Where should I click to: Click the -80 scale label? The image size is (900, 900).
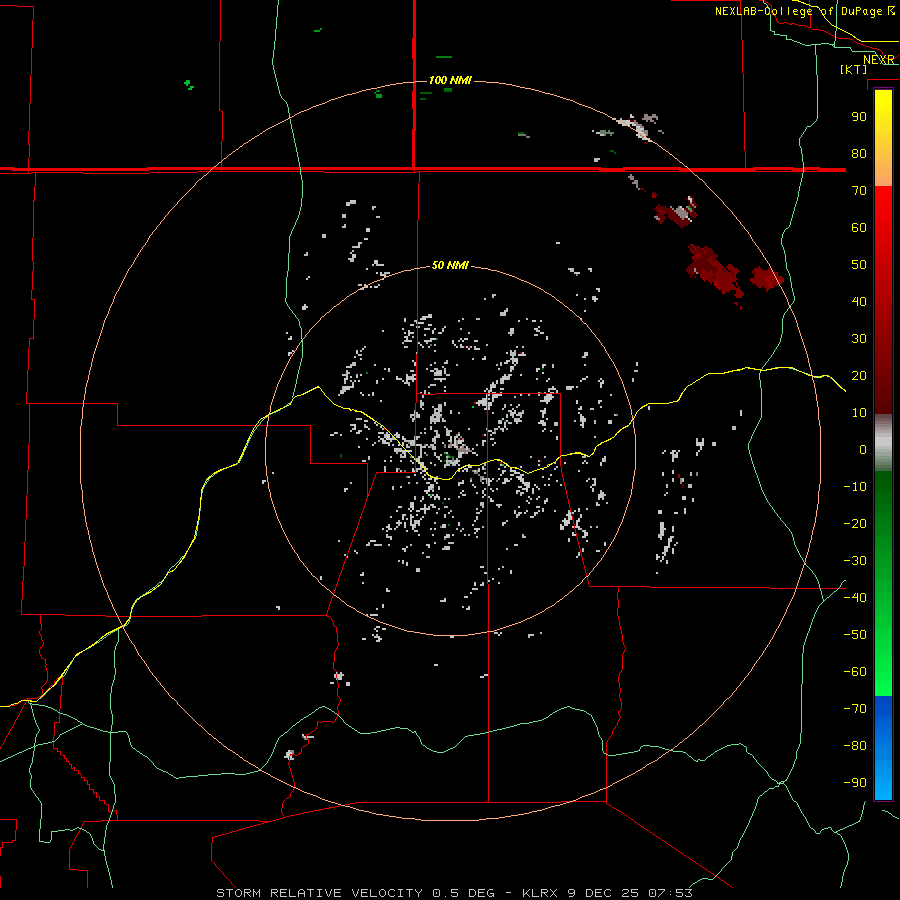(x=855, y=746)
